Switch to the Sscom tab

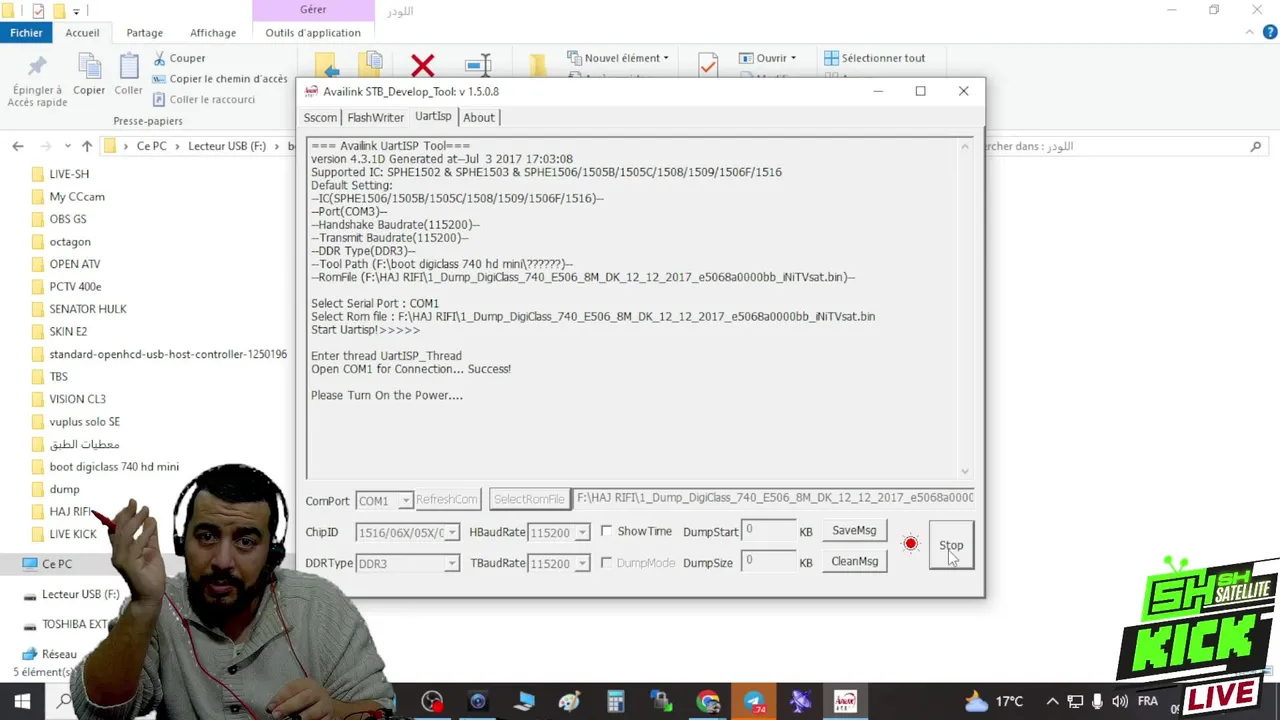click(x=320, y=117)
